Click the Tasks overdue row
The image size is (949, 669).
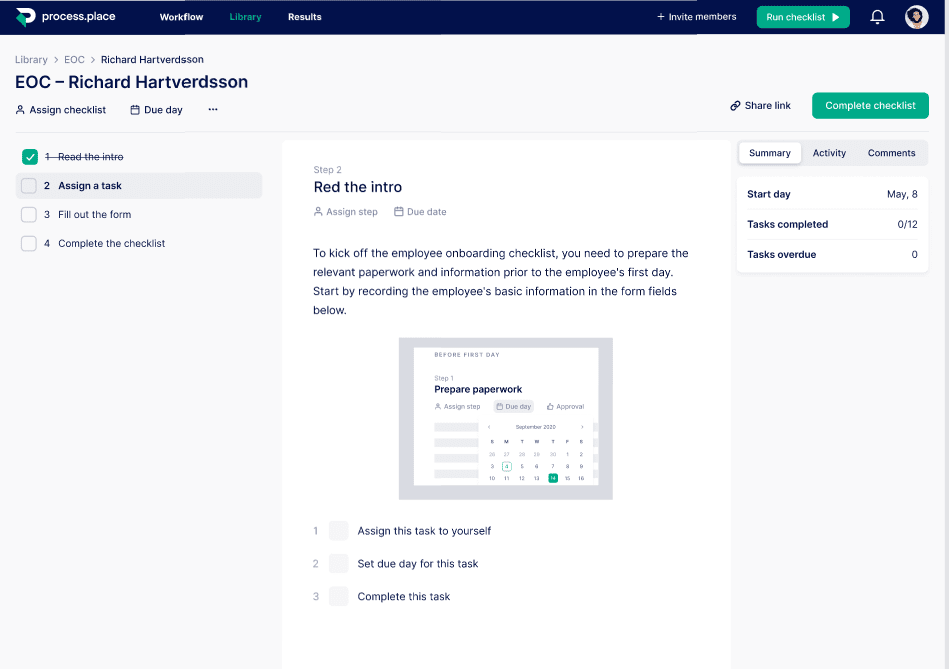pos(832,255)
